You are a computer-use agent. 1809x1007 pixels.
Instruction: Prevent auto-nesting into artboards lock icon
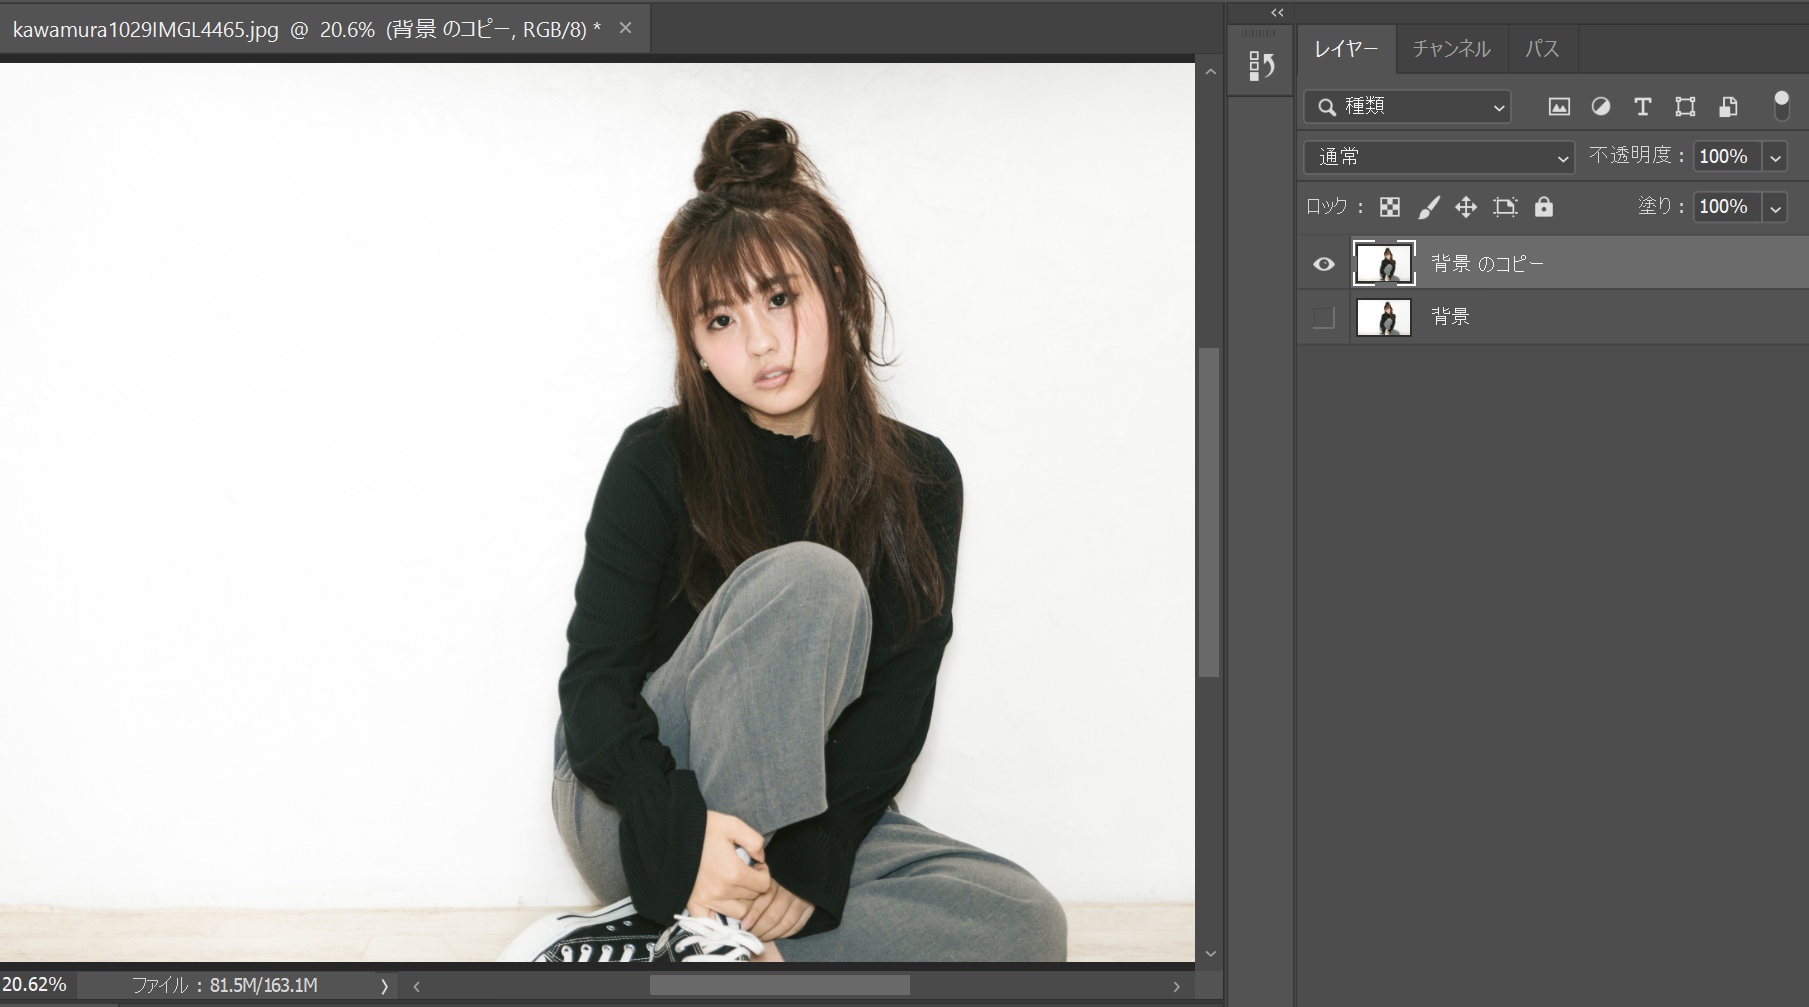(1505, 207)
